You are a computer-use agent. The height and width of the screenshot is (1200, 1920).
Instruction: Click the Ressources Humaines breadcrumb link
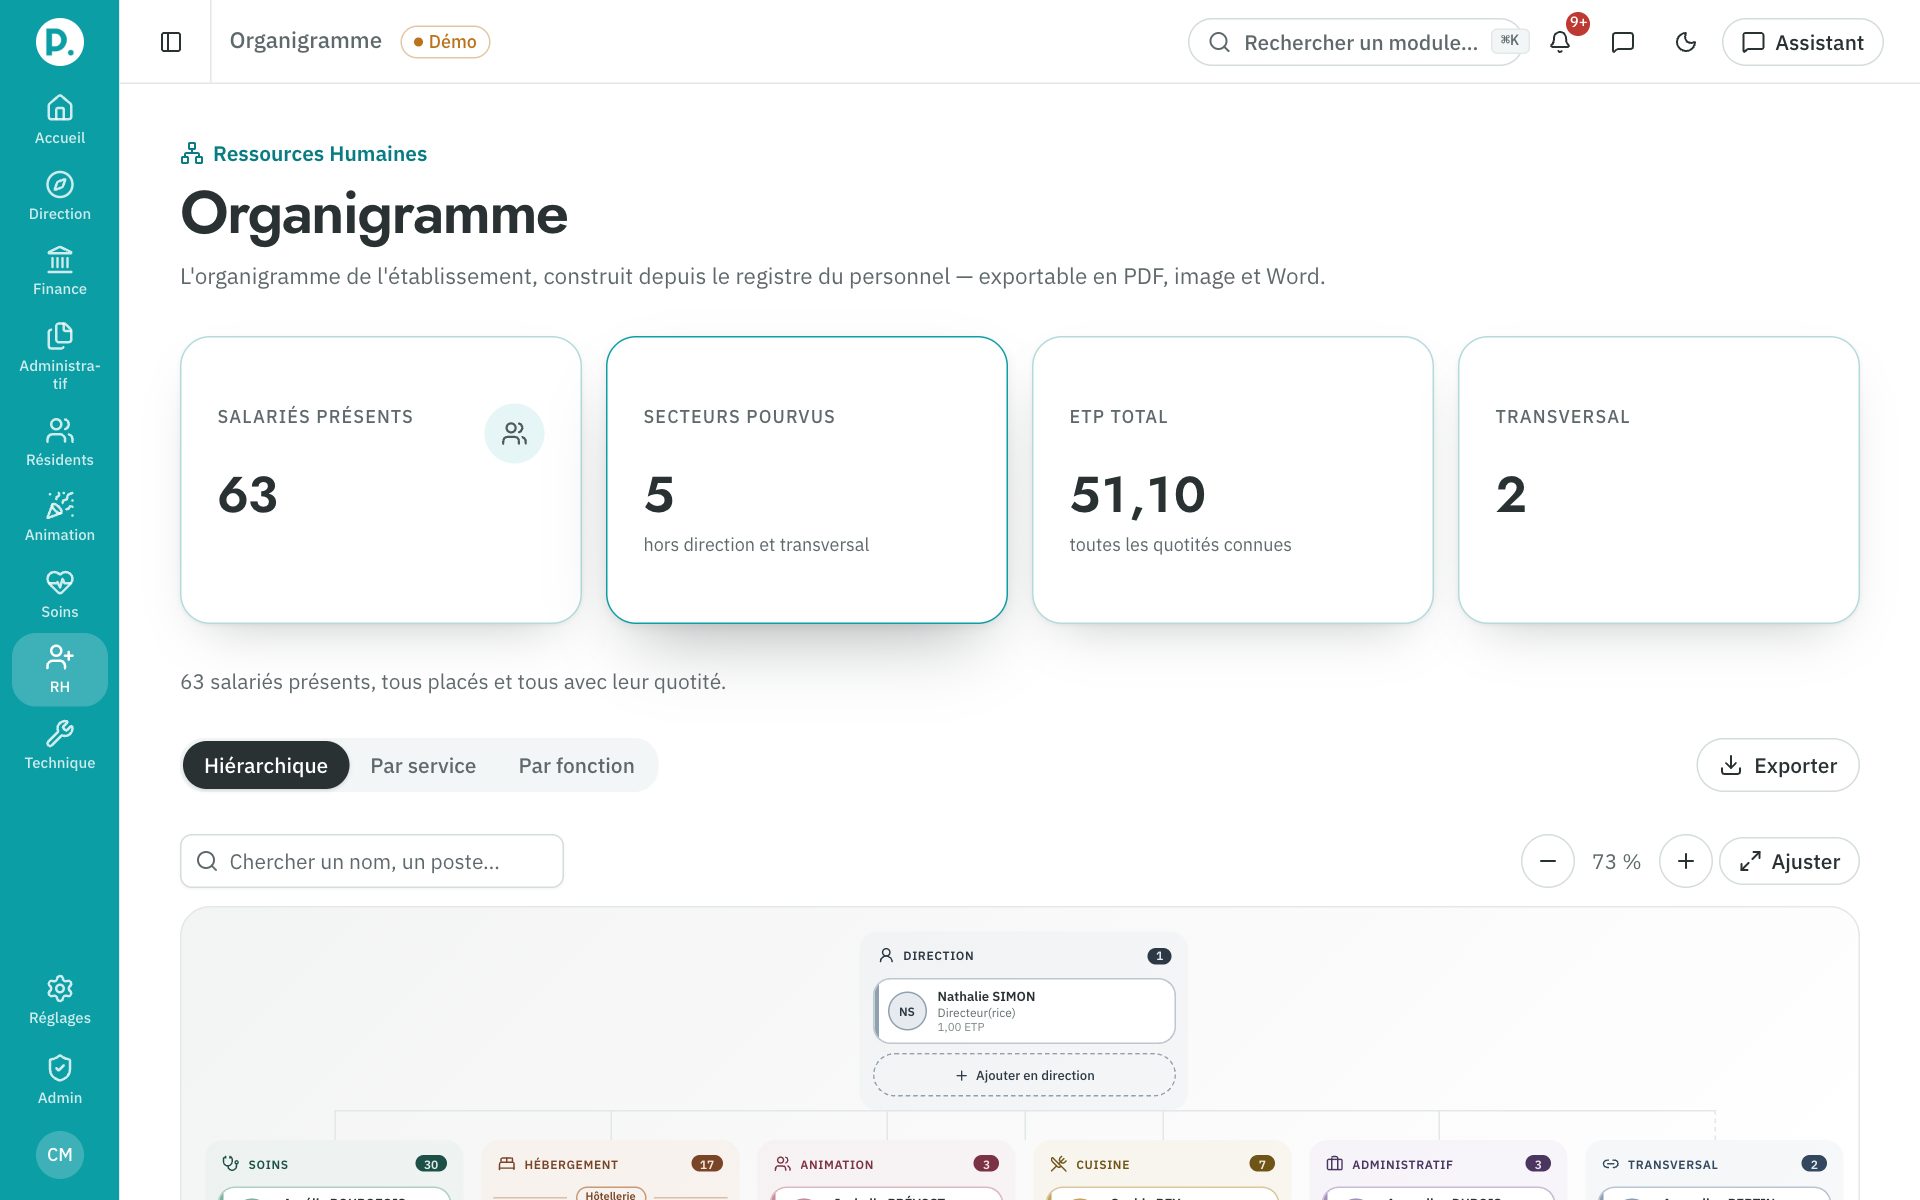(x=304, y=154)
